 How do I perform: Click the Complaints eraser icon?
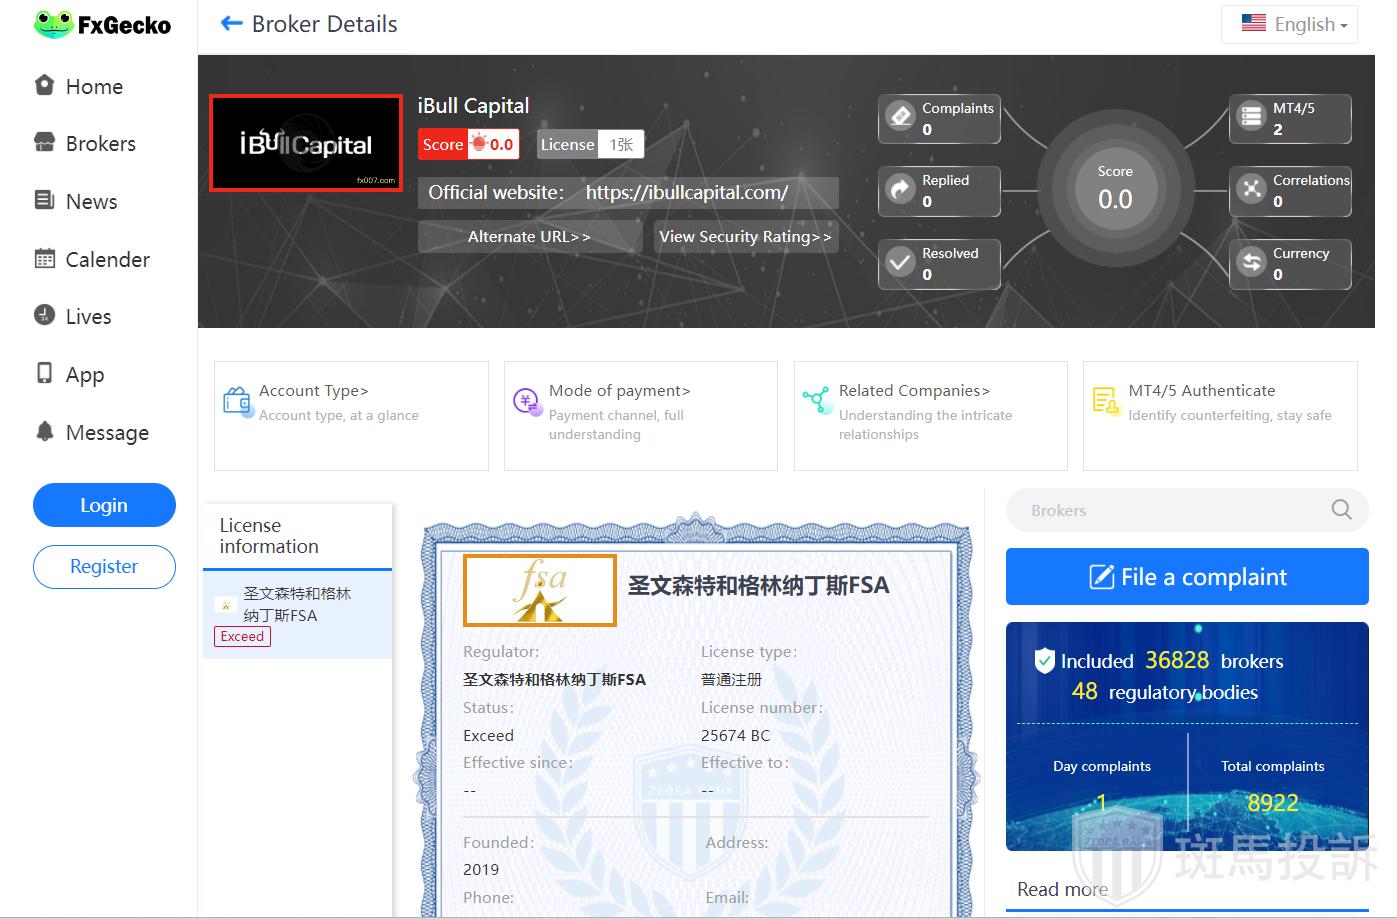pos(901,117)
